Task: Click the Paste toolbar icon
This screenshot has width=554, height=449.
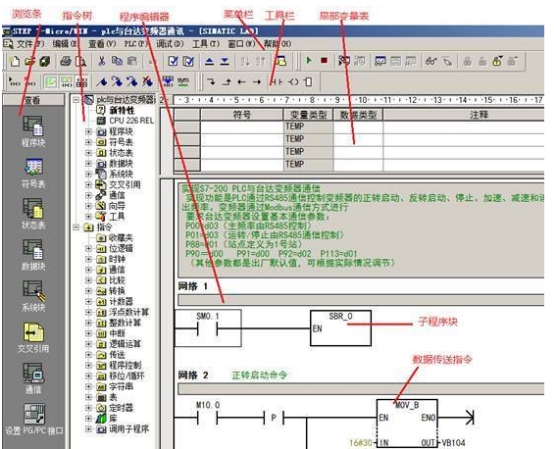Action: pyautogui.click(x=132, y=61)
